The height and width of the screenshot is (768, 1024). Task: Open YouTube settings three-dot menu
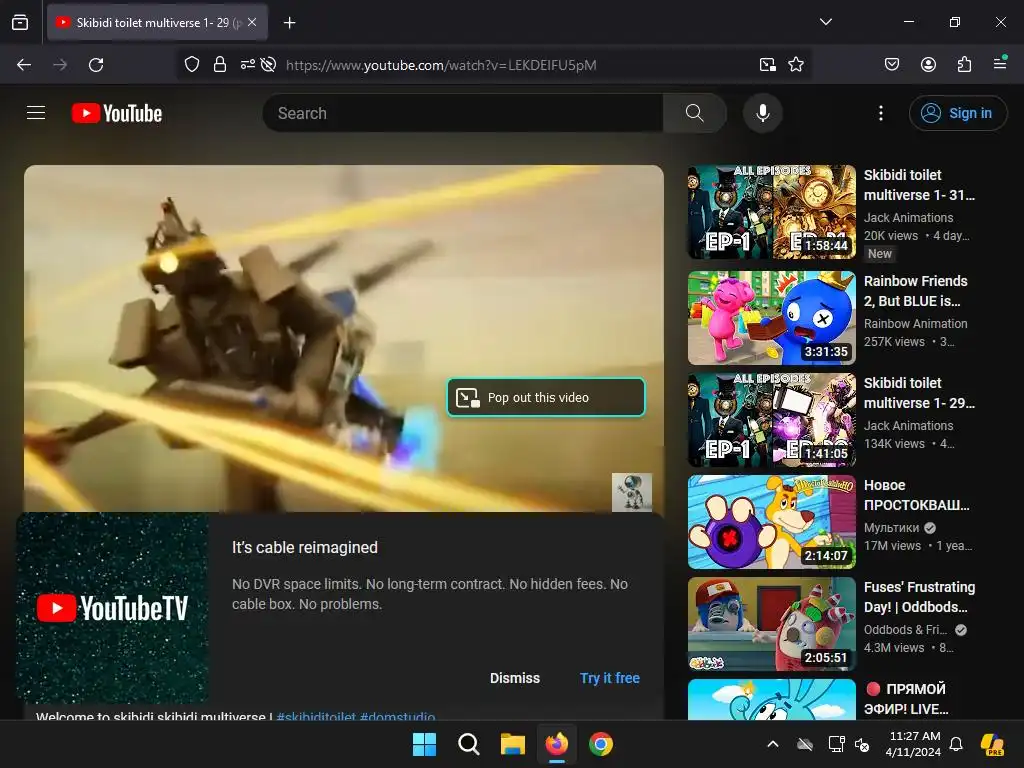coord(880,113)
